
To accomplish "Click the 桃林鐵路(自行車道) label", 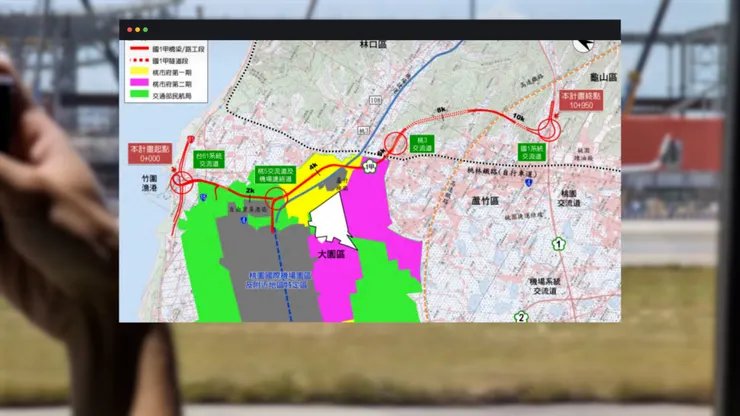I will pos(502,173).
